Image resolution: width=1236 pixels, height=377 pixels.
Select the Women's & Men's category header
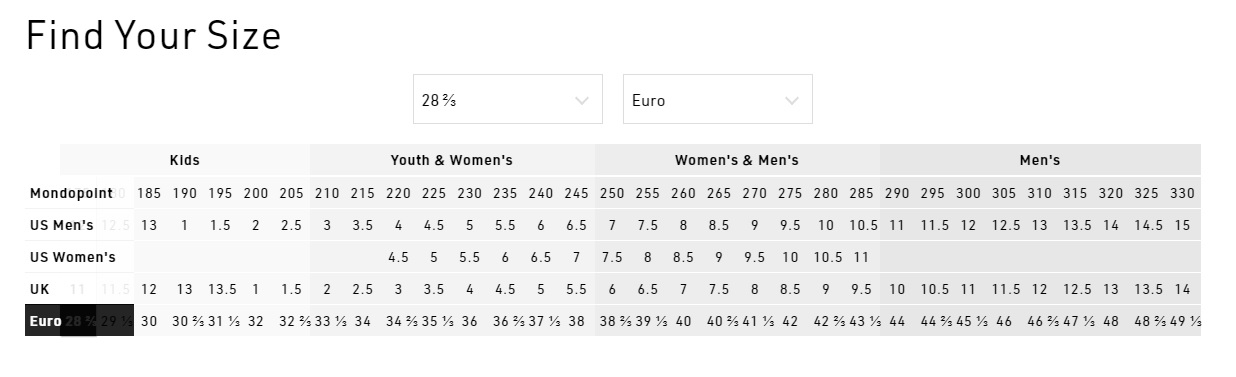(737, 160)
